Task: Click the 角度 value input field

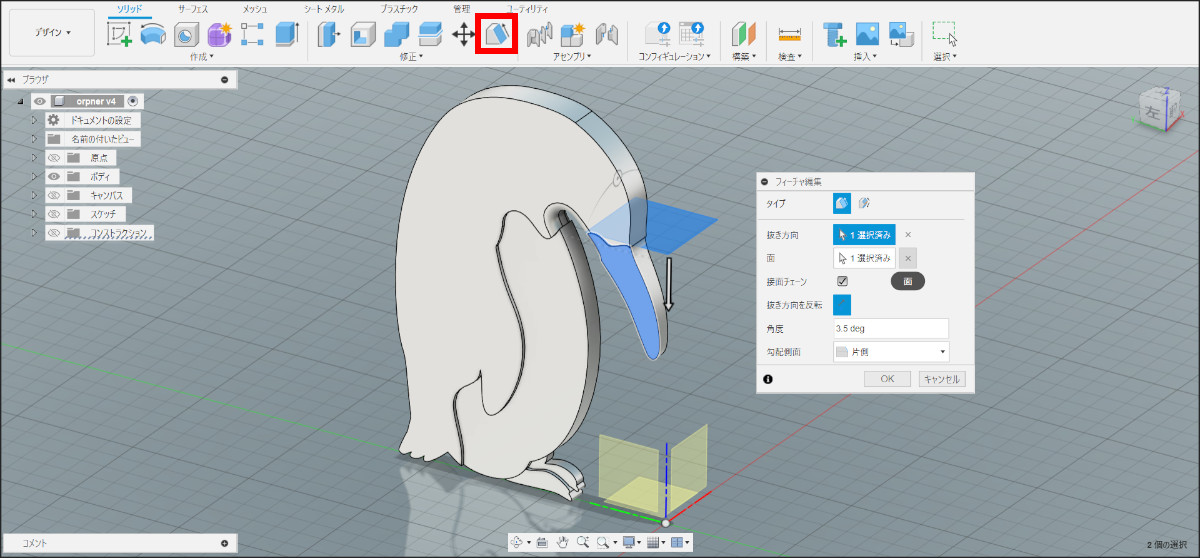Action: (x=890, y=328)
